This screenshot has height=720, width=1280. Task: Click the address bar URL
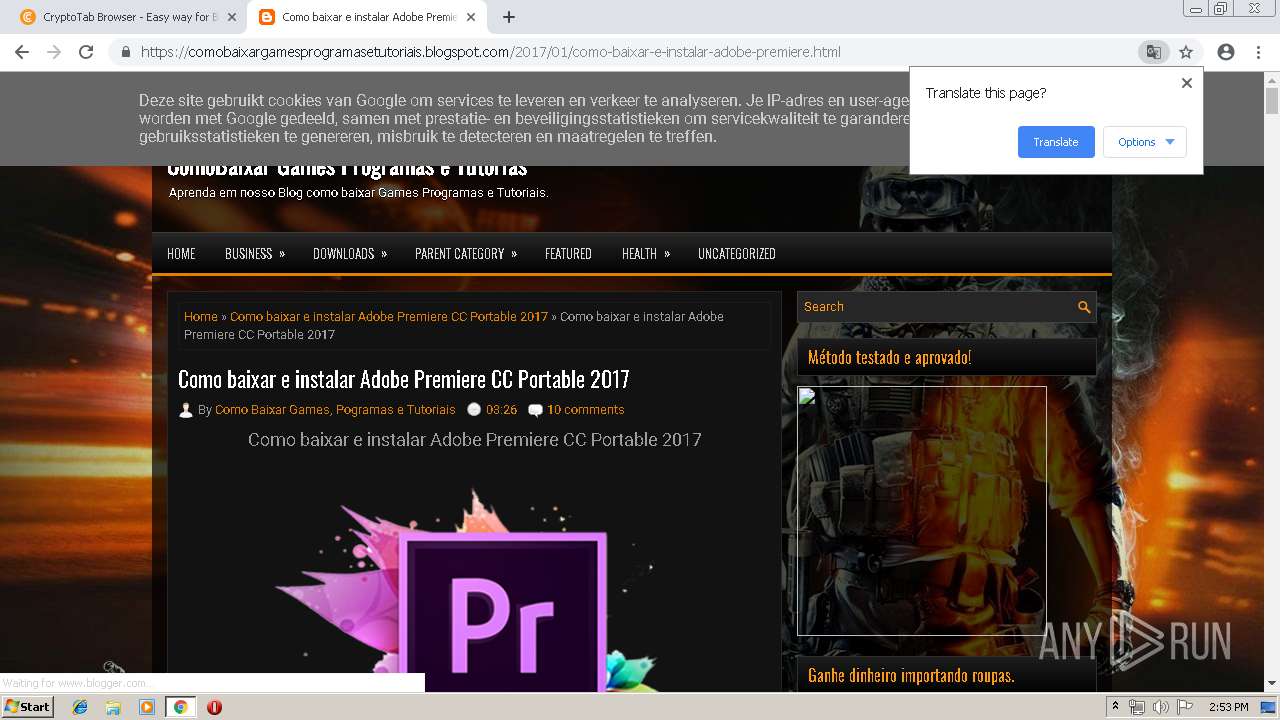[x=490, y=52]
